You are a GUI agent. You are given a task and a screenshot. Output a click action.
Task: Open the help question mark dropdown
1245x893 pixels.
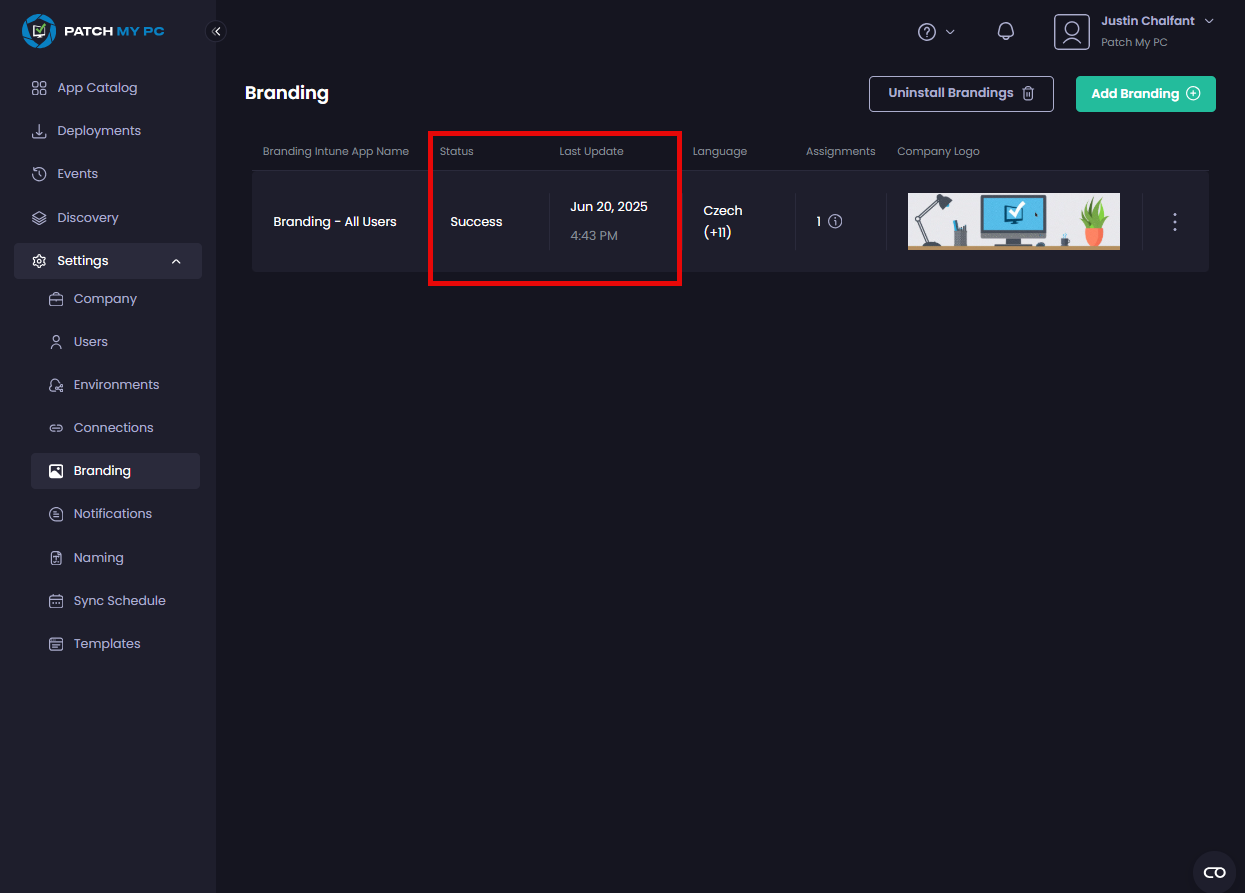(936, 32)
